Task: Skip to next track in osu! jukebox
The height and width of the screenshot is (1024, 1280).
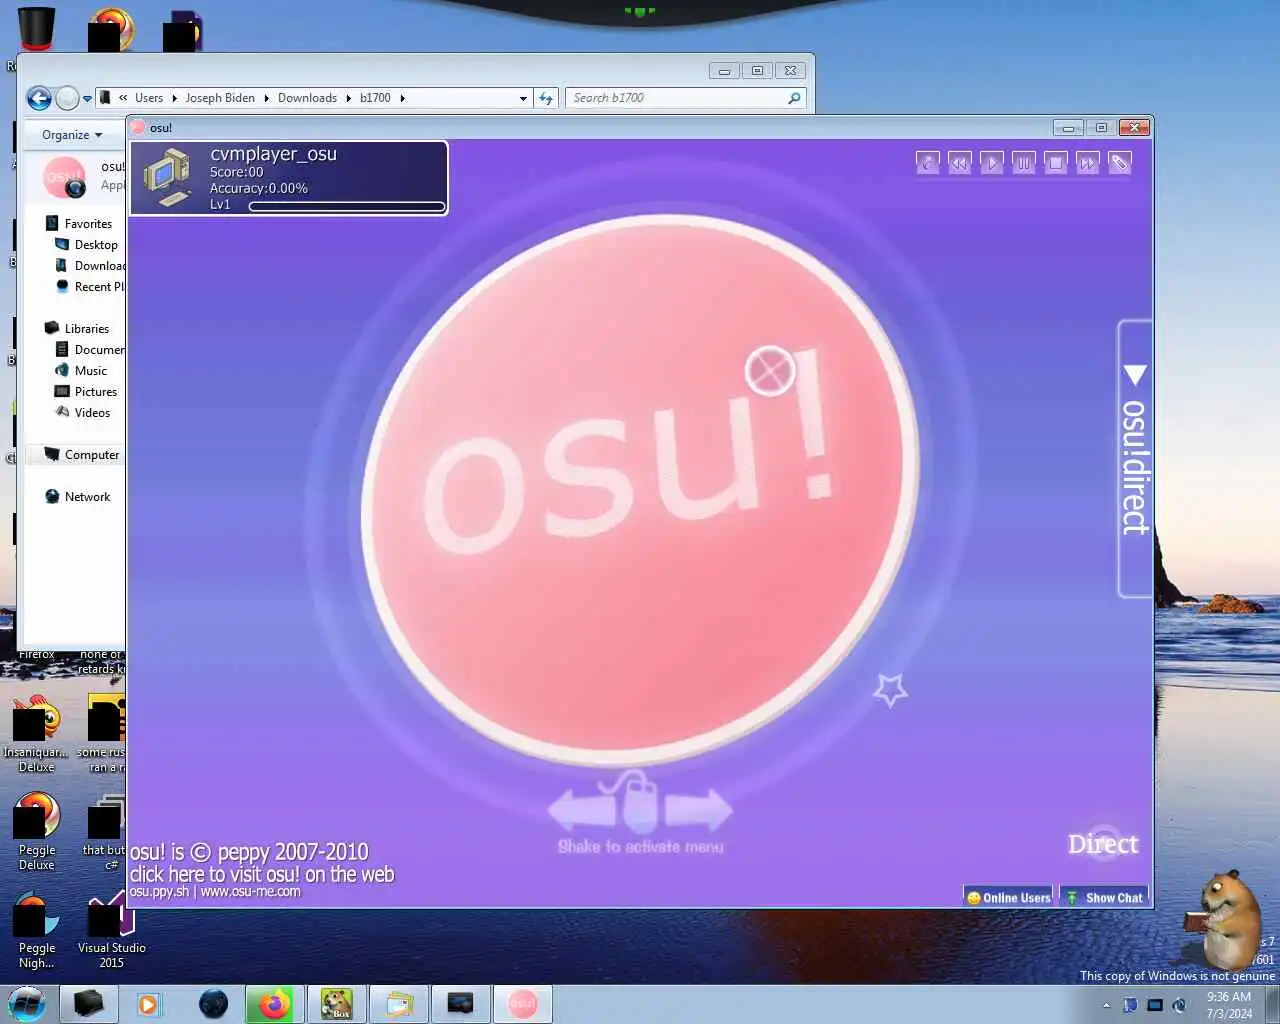Action: (x=1087, y=163)
